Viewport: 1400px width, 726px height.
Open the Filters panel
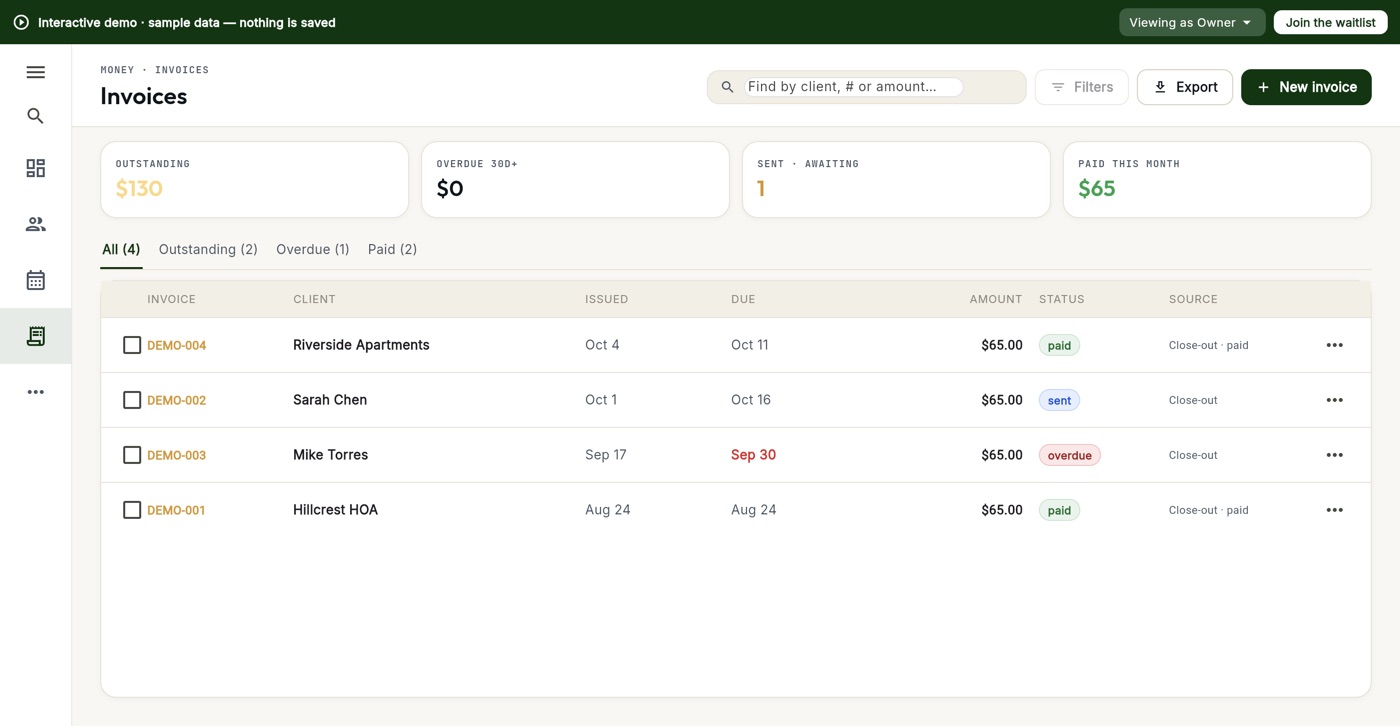pyautogui.click(x=1082, y=87)
